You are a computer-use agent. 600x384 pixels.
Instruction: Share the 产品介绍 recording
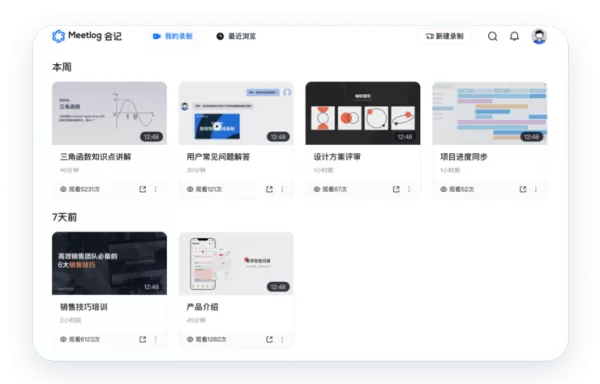(x=269, y=339)
